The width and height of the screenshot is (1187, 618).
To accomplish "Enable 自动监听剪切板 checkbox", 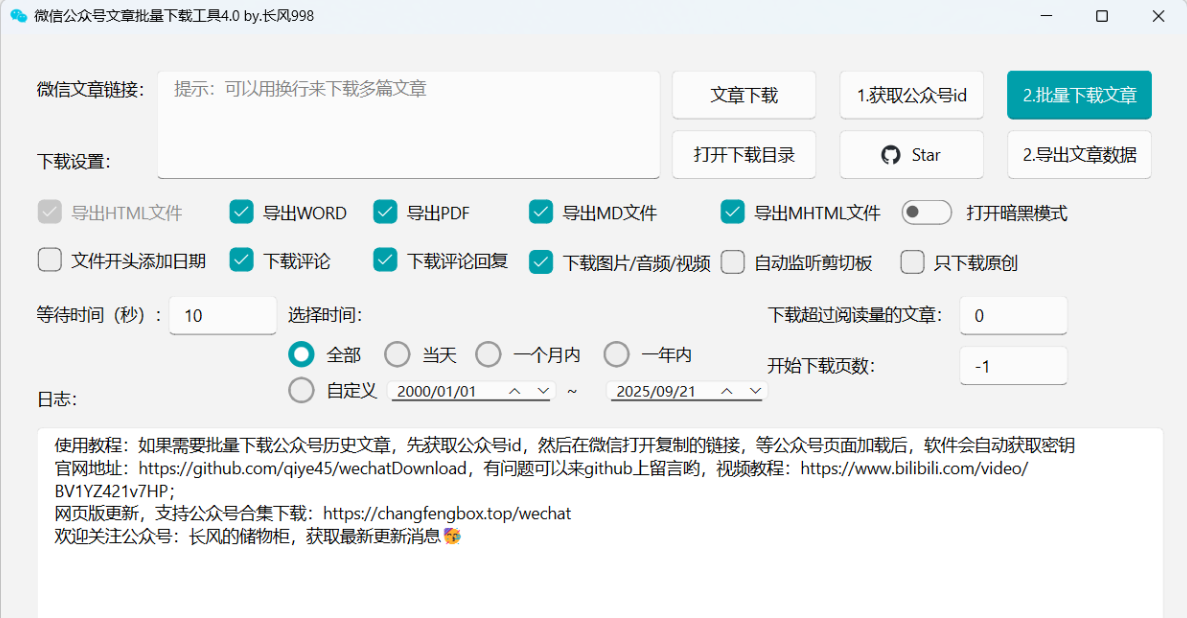I will [733, 262].
